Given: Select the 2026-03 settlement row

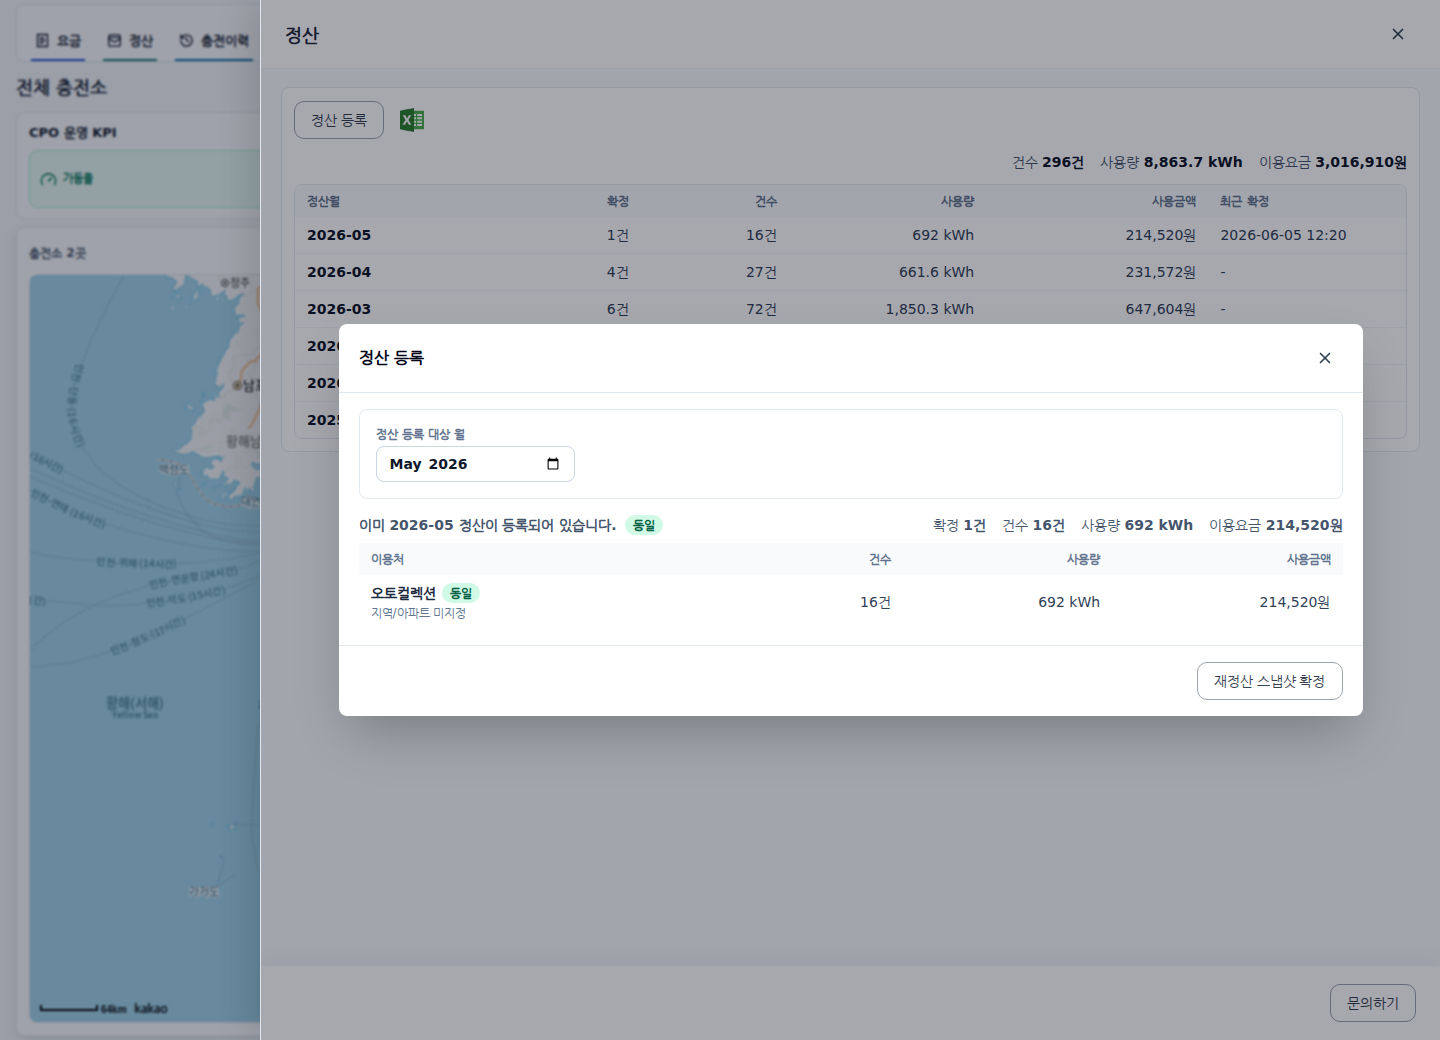Looking at the screenshot, I should tap(850, 309).
